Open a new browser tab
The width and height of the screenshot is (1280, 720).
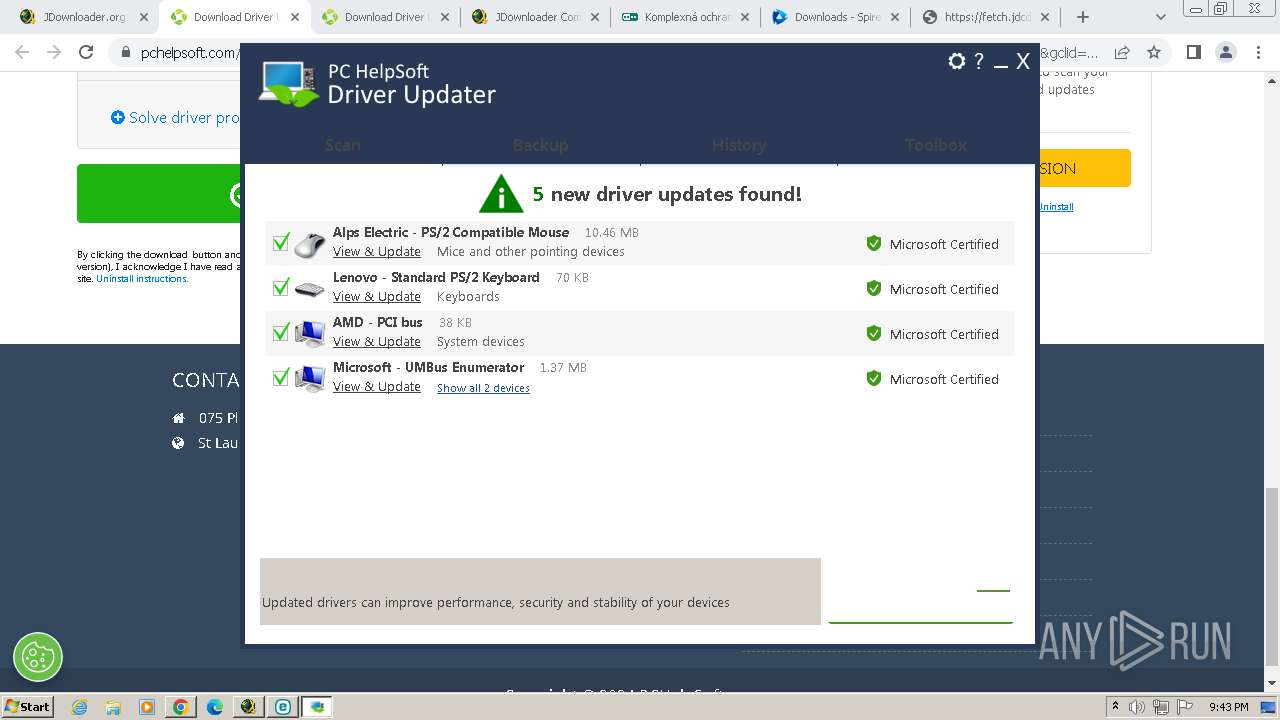pyautogui.click(x=1082, y=17)
